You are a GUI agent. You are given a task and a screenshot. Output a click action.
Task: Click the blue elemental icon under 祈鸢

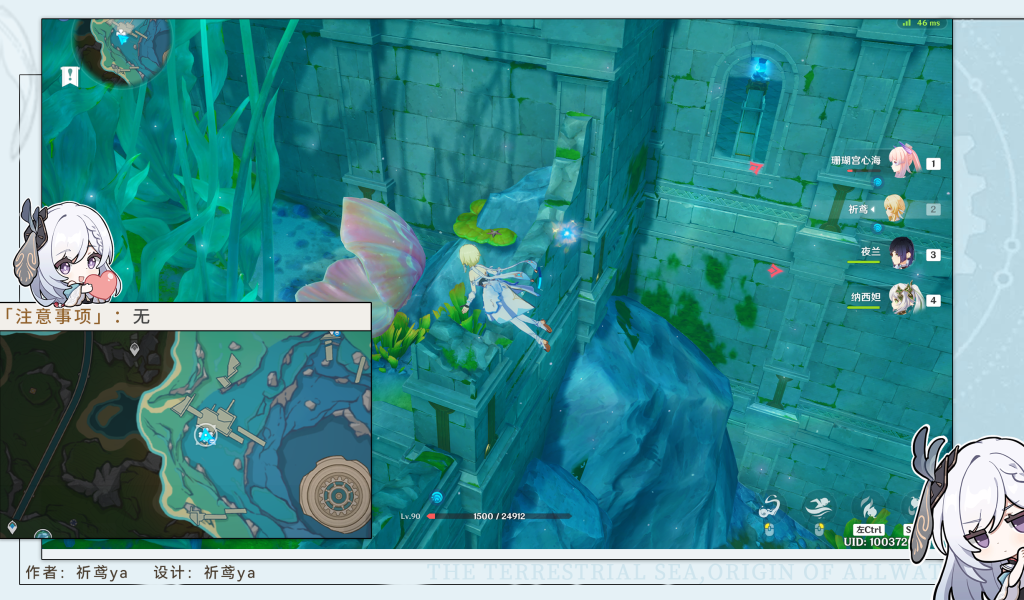(878, 228)
